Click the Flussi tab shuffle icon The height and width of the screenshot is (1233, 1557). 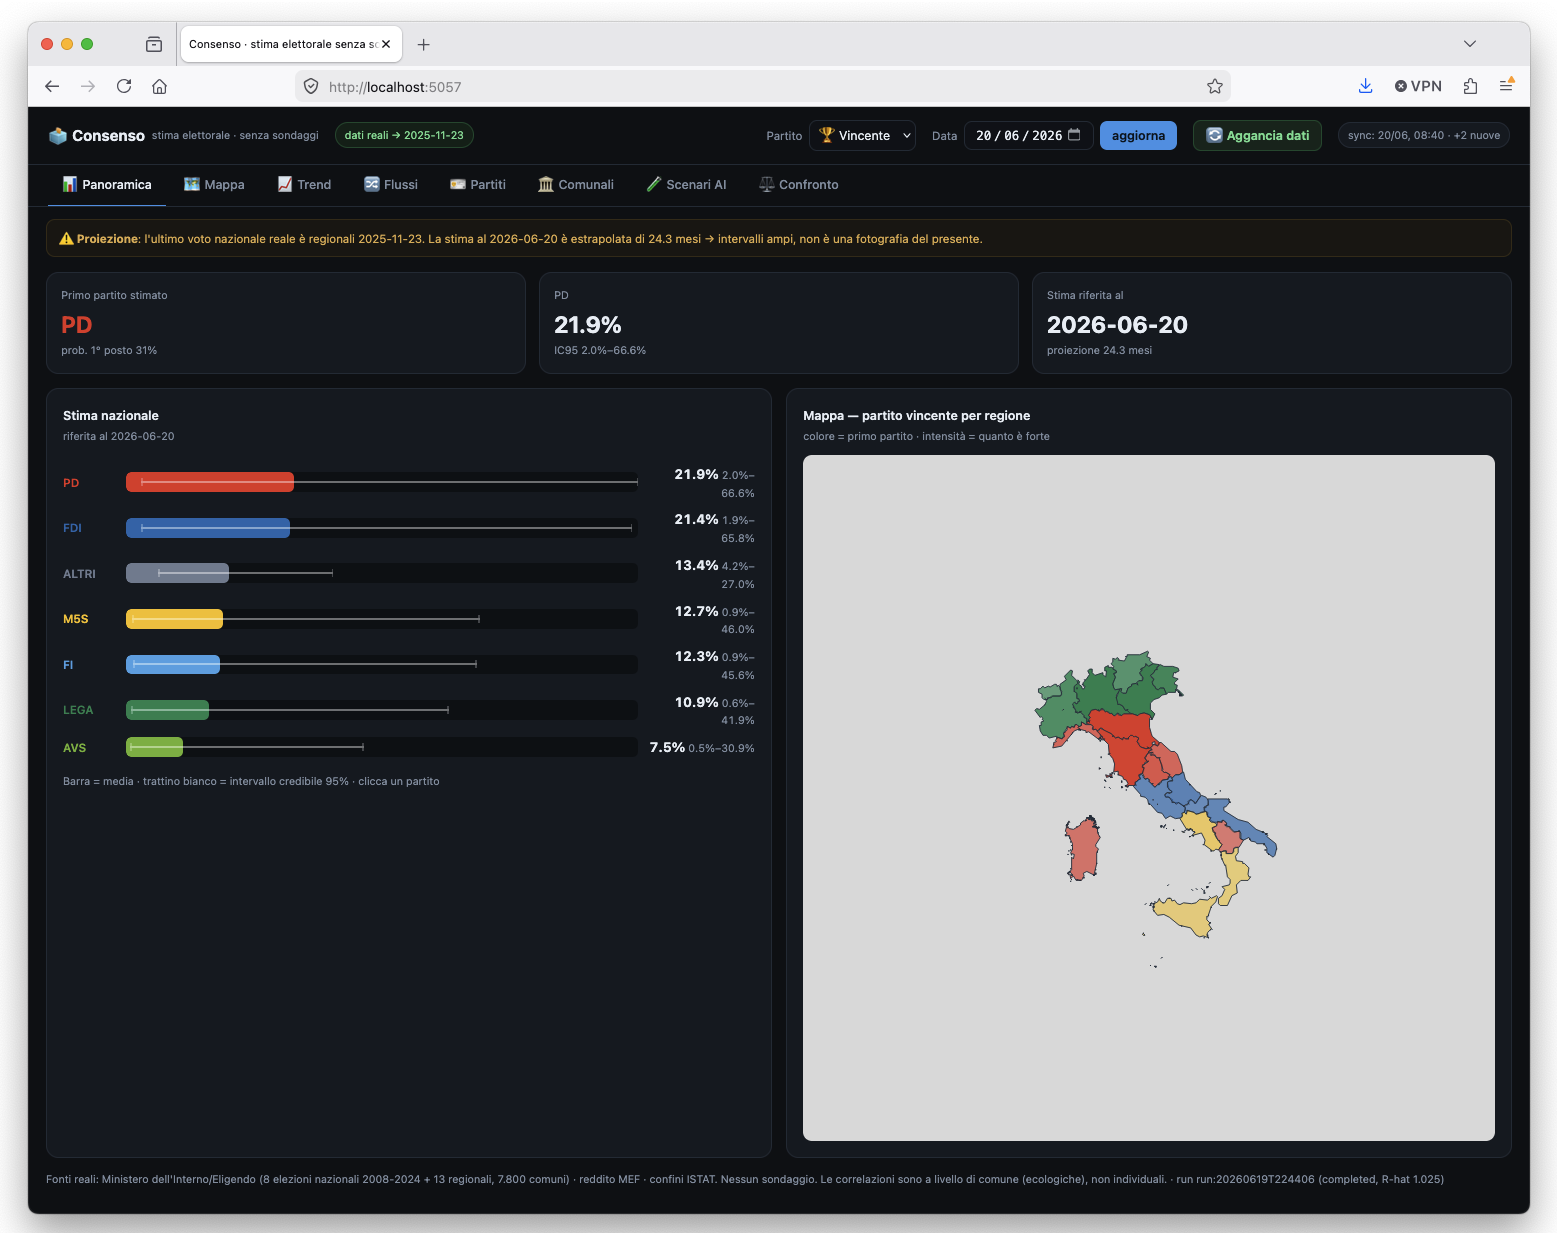(372, 184)
